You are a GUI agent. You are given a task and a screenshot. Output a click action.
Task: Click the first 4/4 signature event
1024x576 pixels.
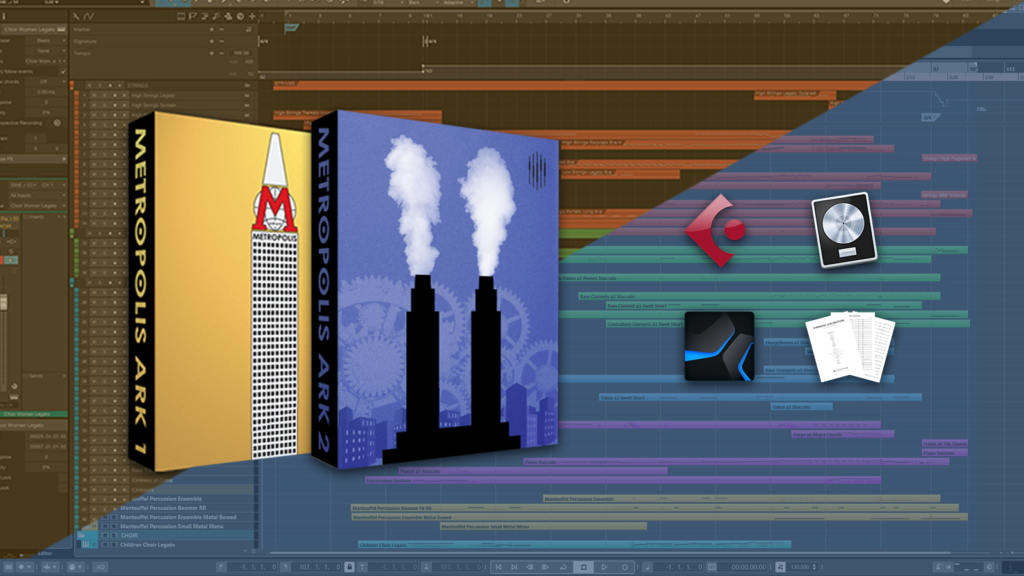[263, 41]
